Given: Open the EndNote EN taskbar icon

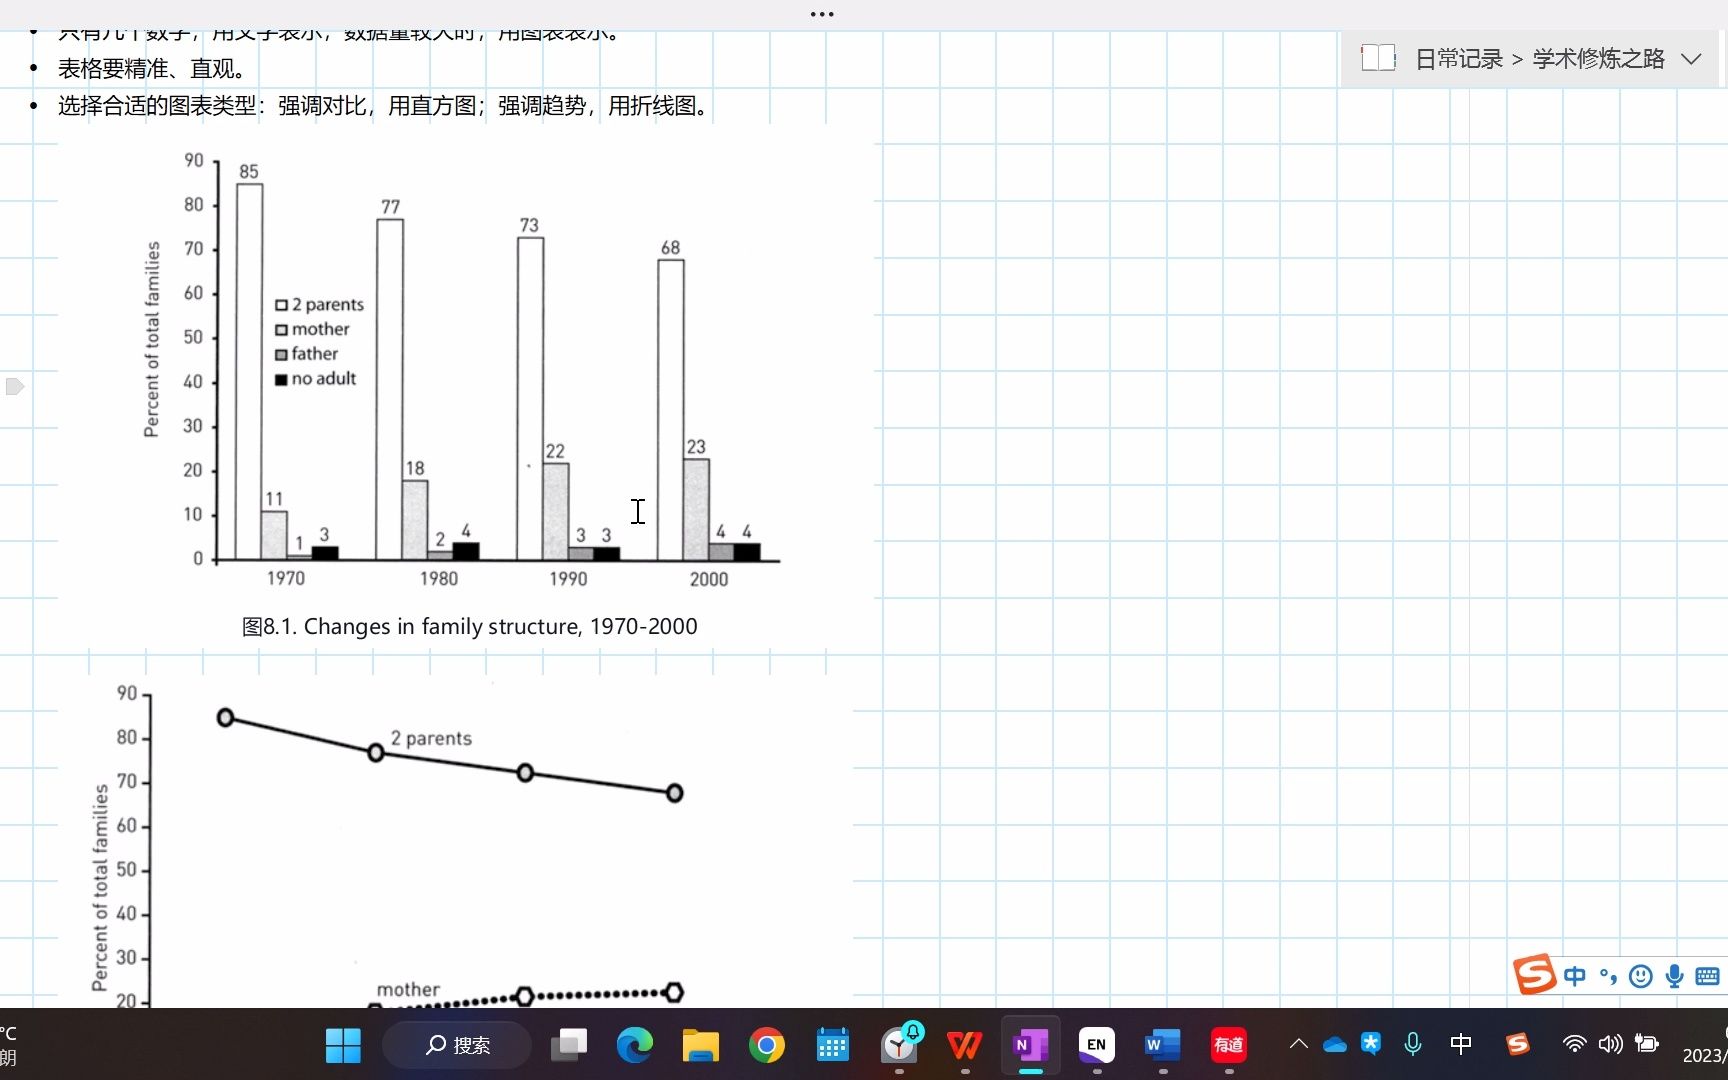Looking at the screenshot, I should pos(1097,1045).
